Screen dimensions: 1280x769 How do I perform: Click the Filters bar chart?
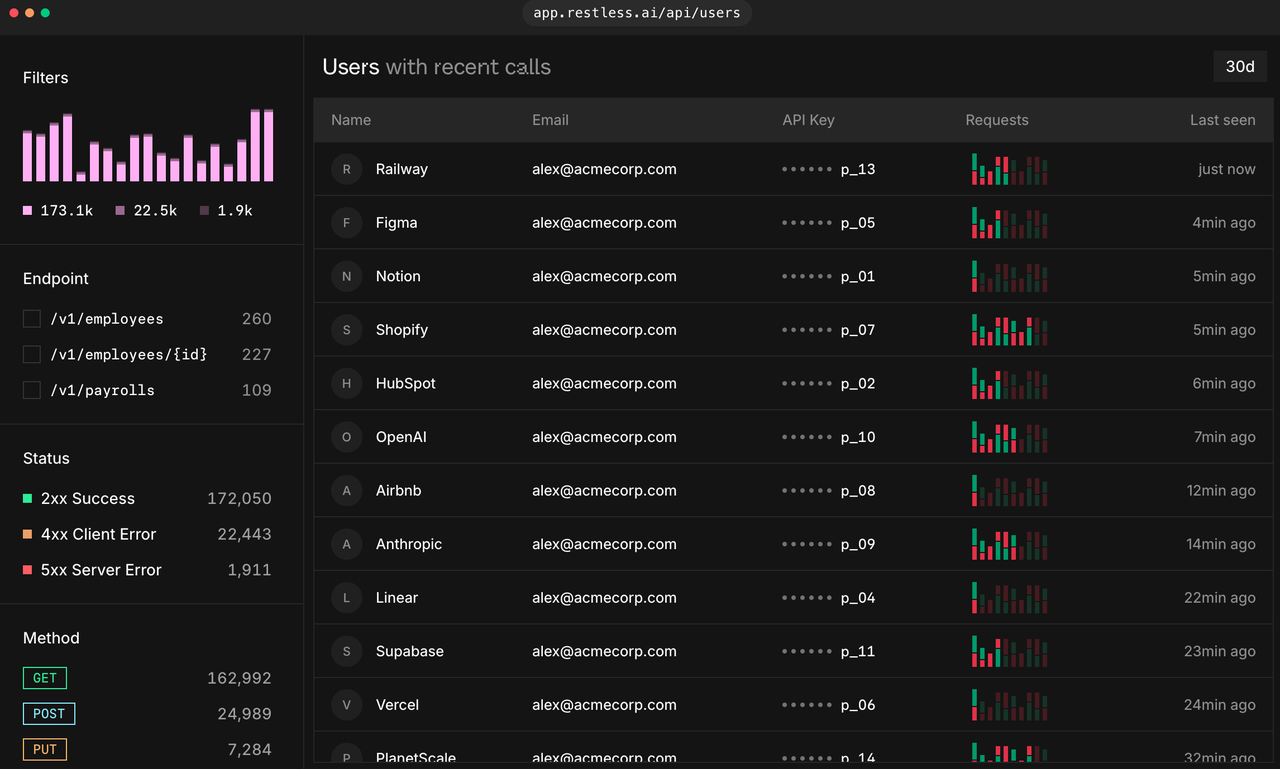[148, 145]
